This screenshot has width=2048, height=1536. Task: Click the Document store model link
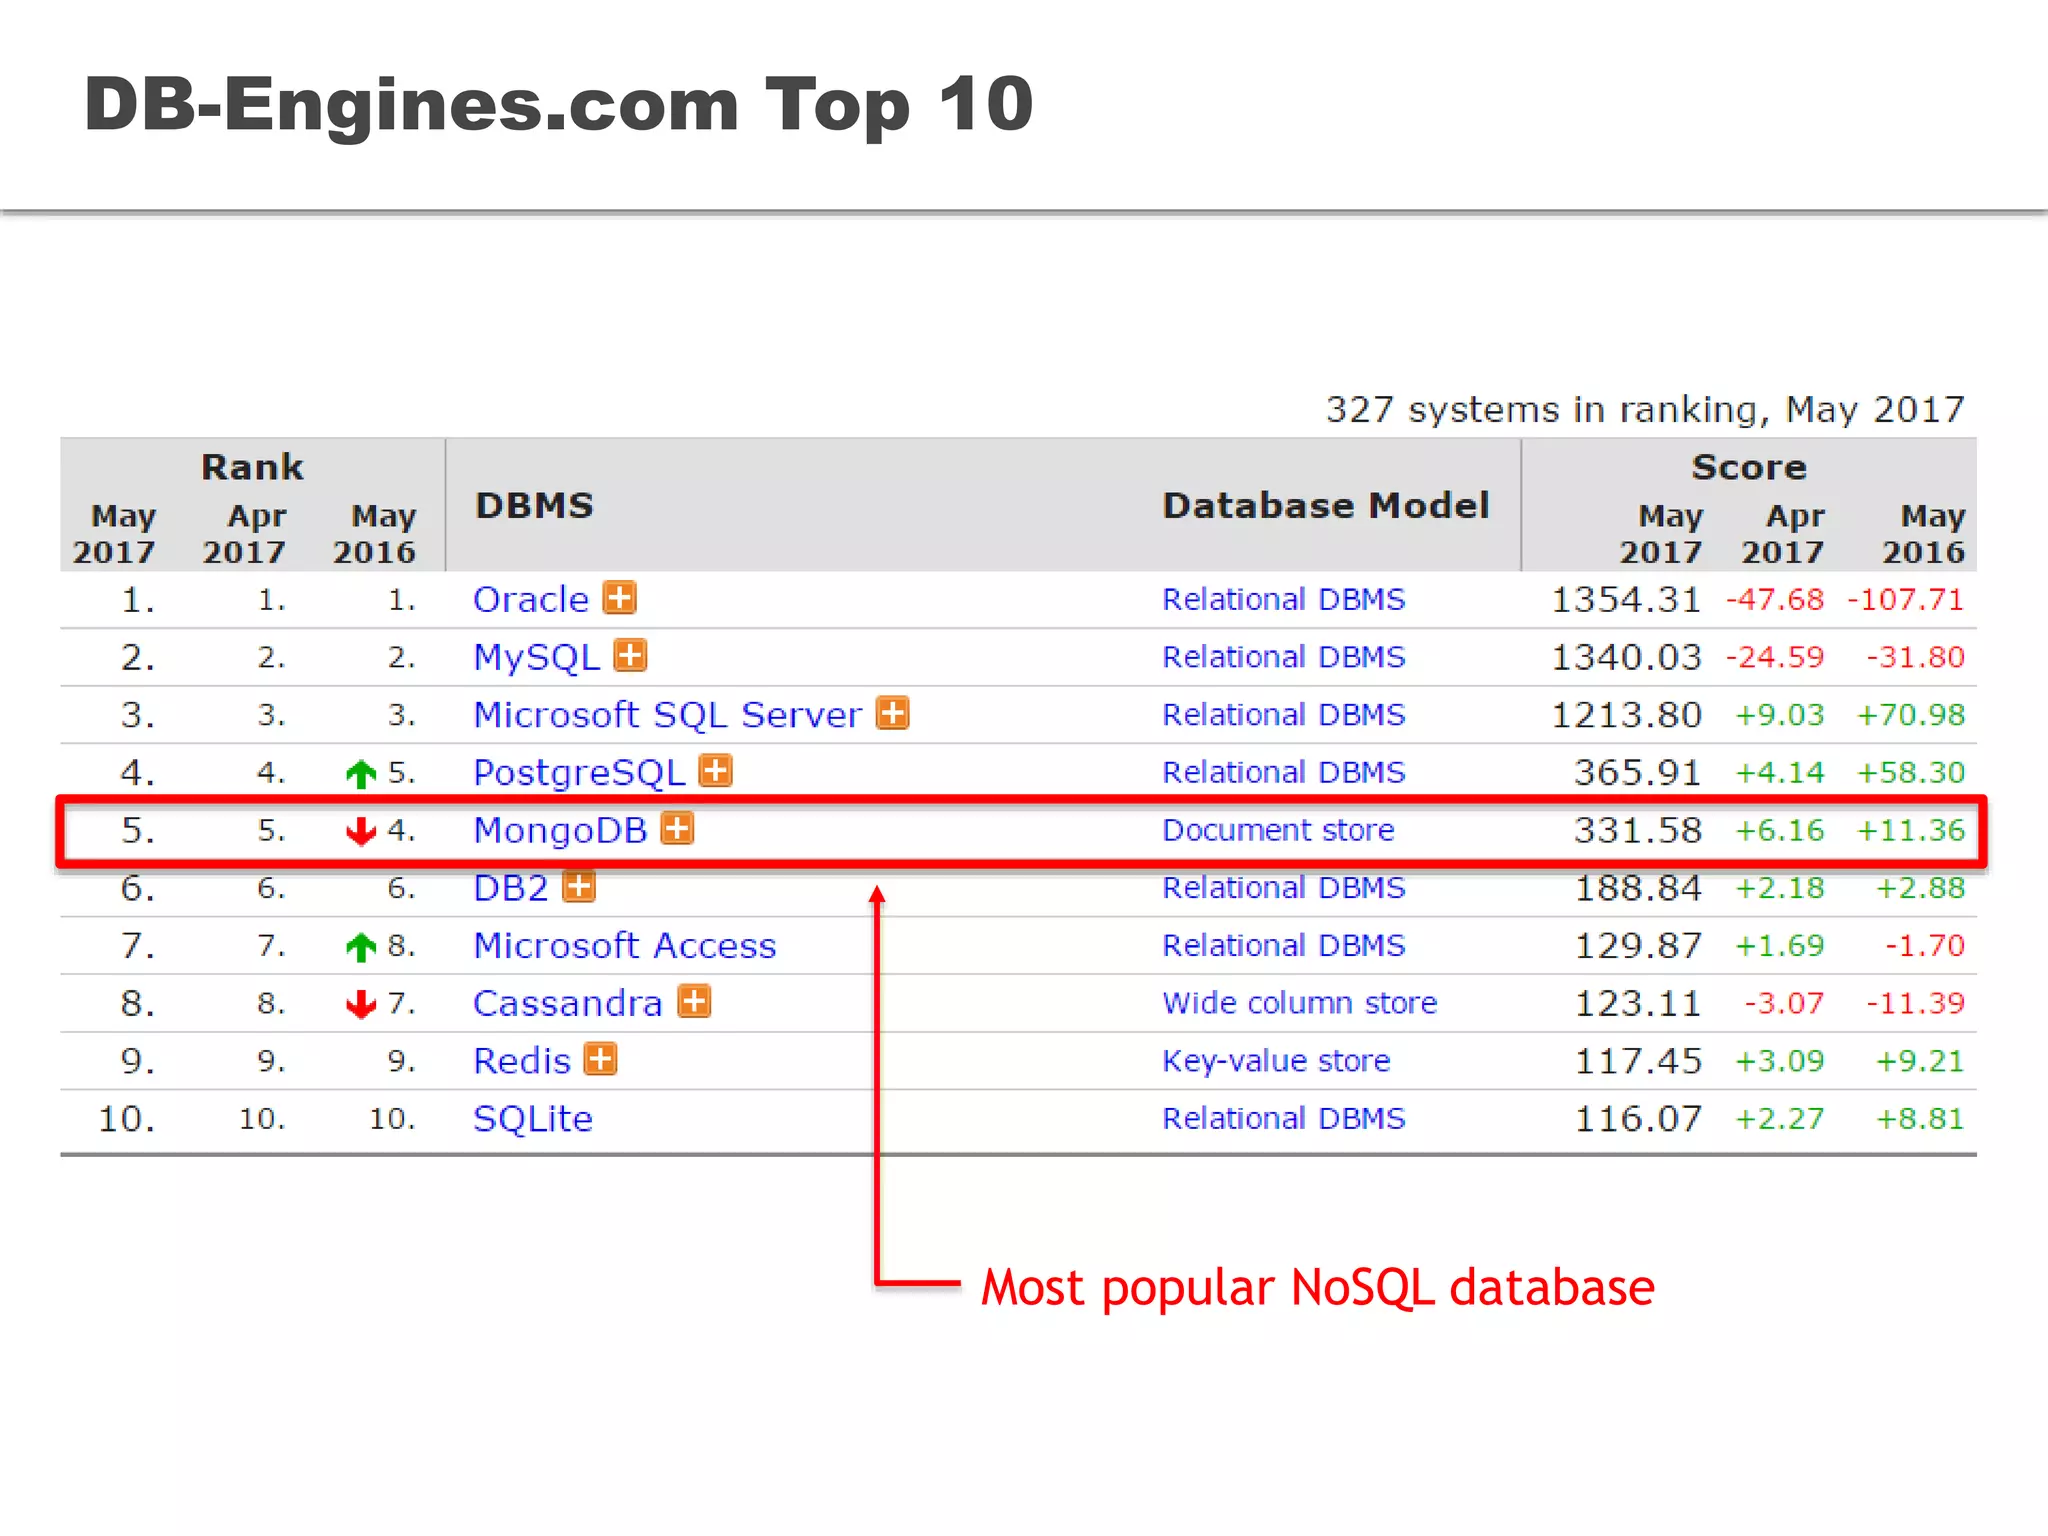tap(1277, 830)
